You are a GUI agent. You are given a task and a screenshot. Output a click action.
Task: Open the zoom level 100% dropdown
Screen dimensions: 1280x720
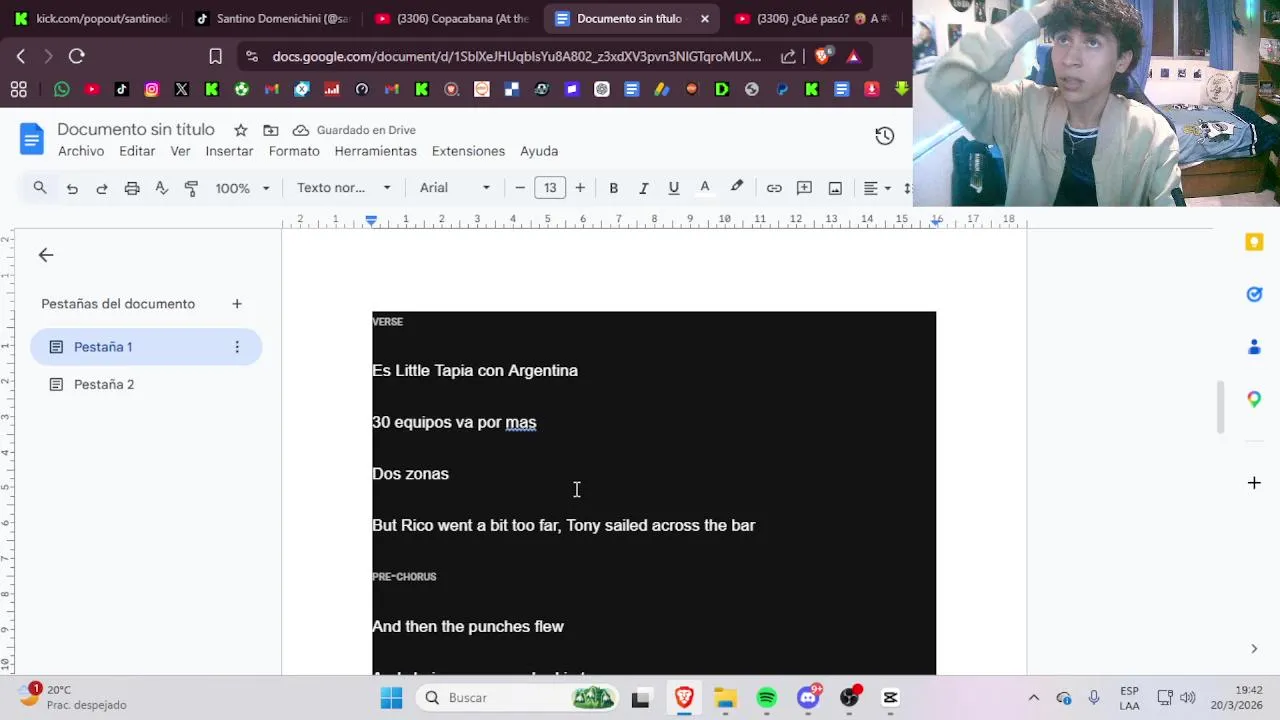click(x=242, y=188)
